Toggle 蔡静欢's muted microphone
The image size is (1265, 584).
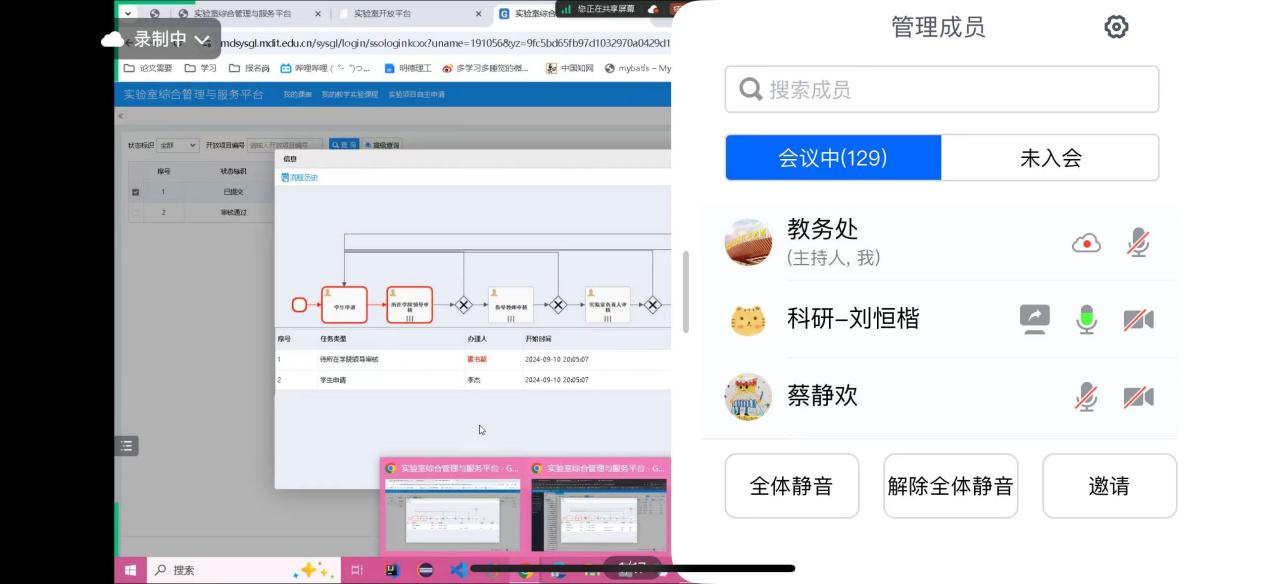pyautogui.click(x=1086, y=397)
